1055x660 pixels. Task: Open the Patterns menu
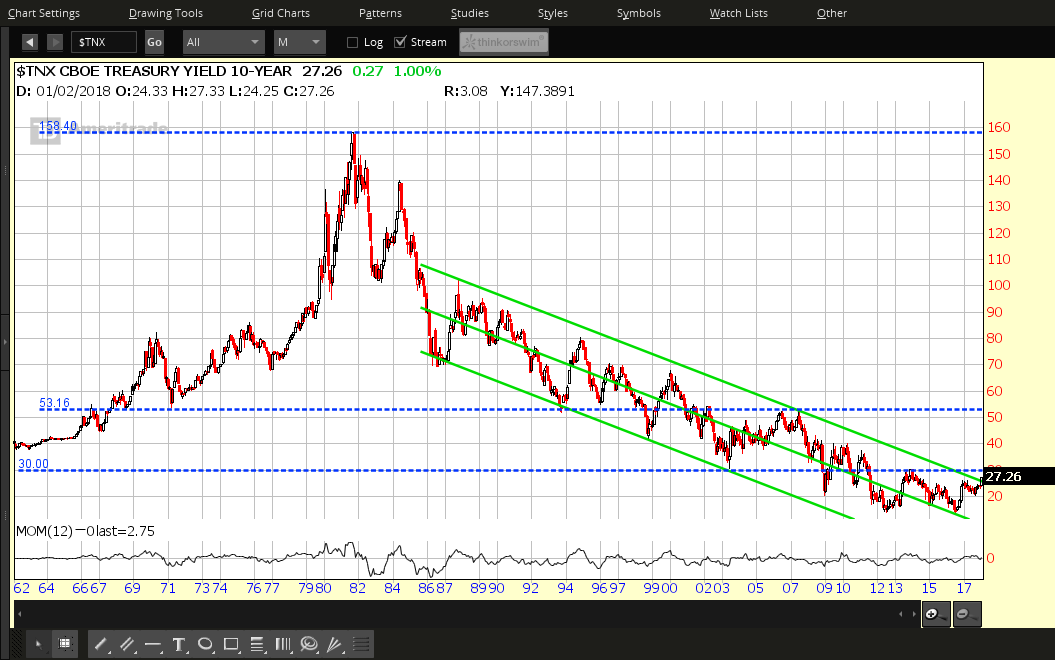[x=380, y=13]
